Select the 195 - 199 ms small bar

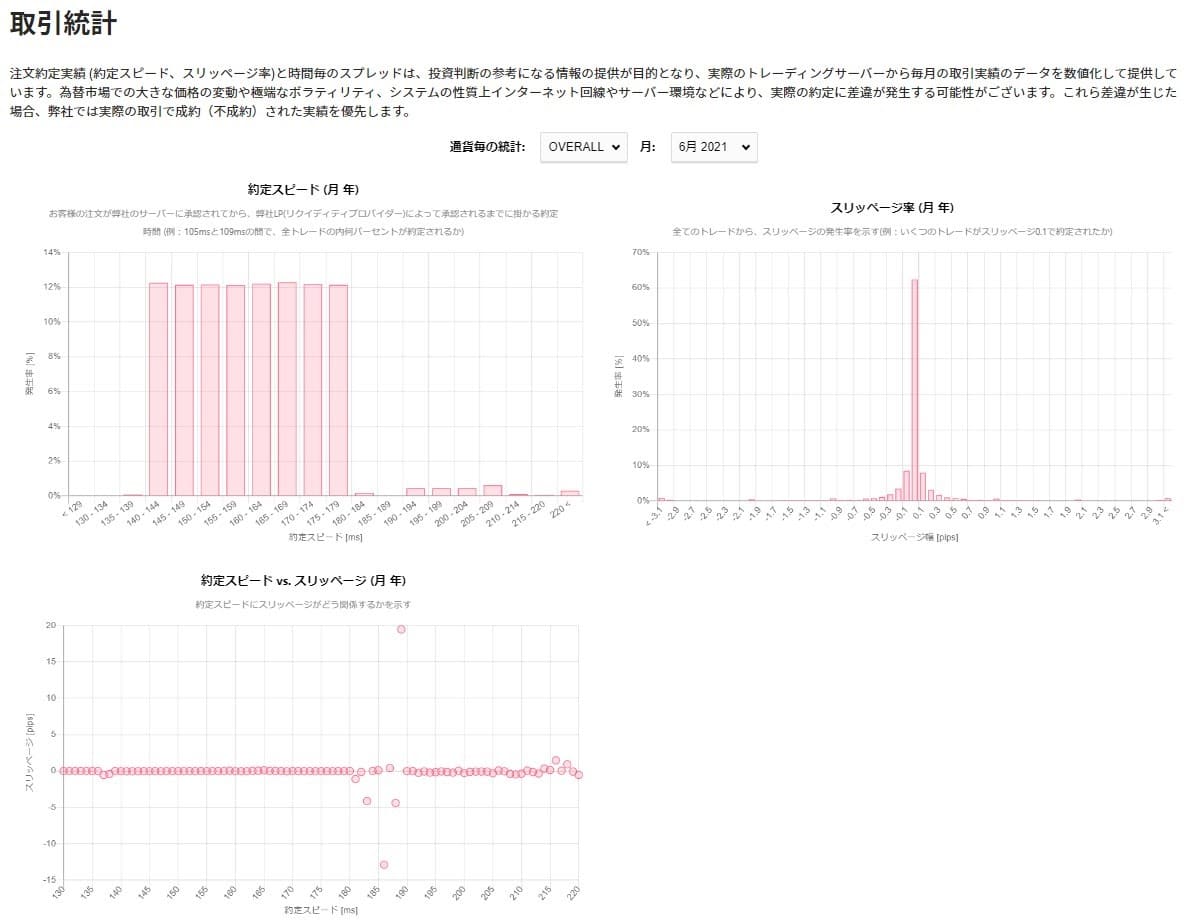point(441,492)
